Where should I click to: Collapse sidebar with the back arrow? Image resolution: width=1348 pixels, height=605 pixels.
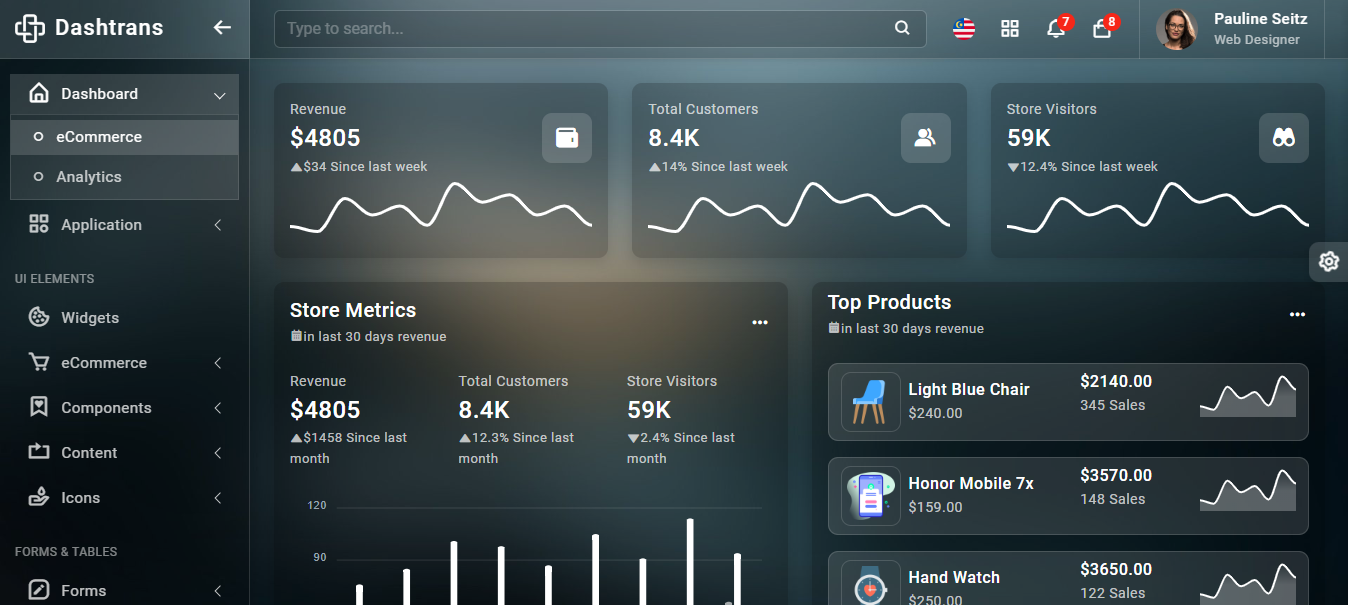(222, 28)
